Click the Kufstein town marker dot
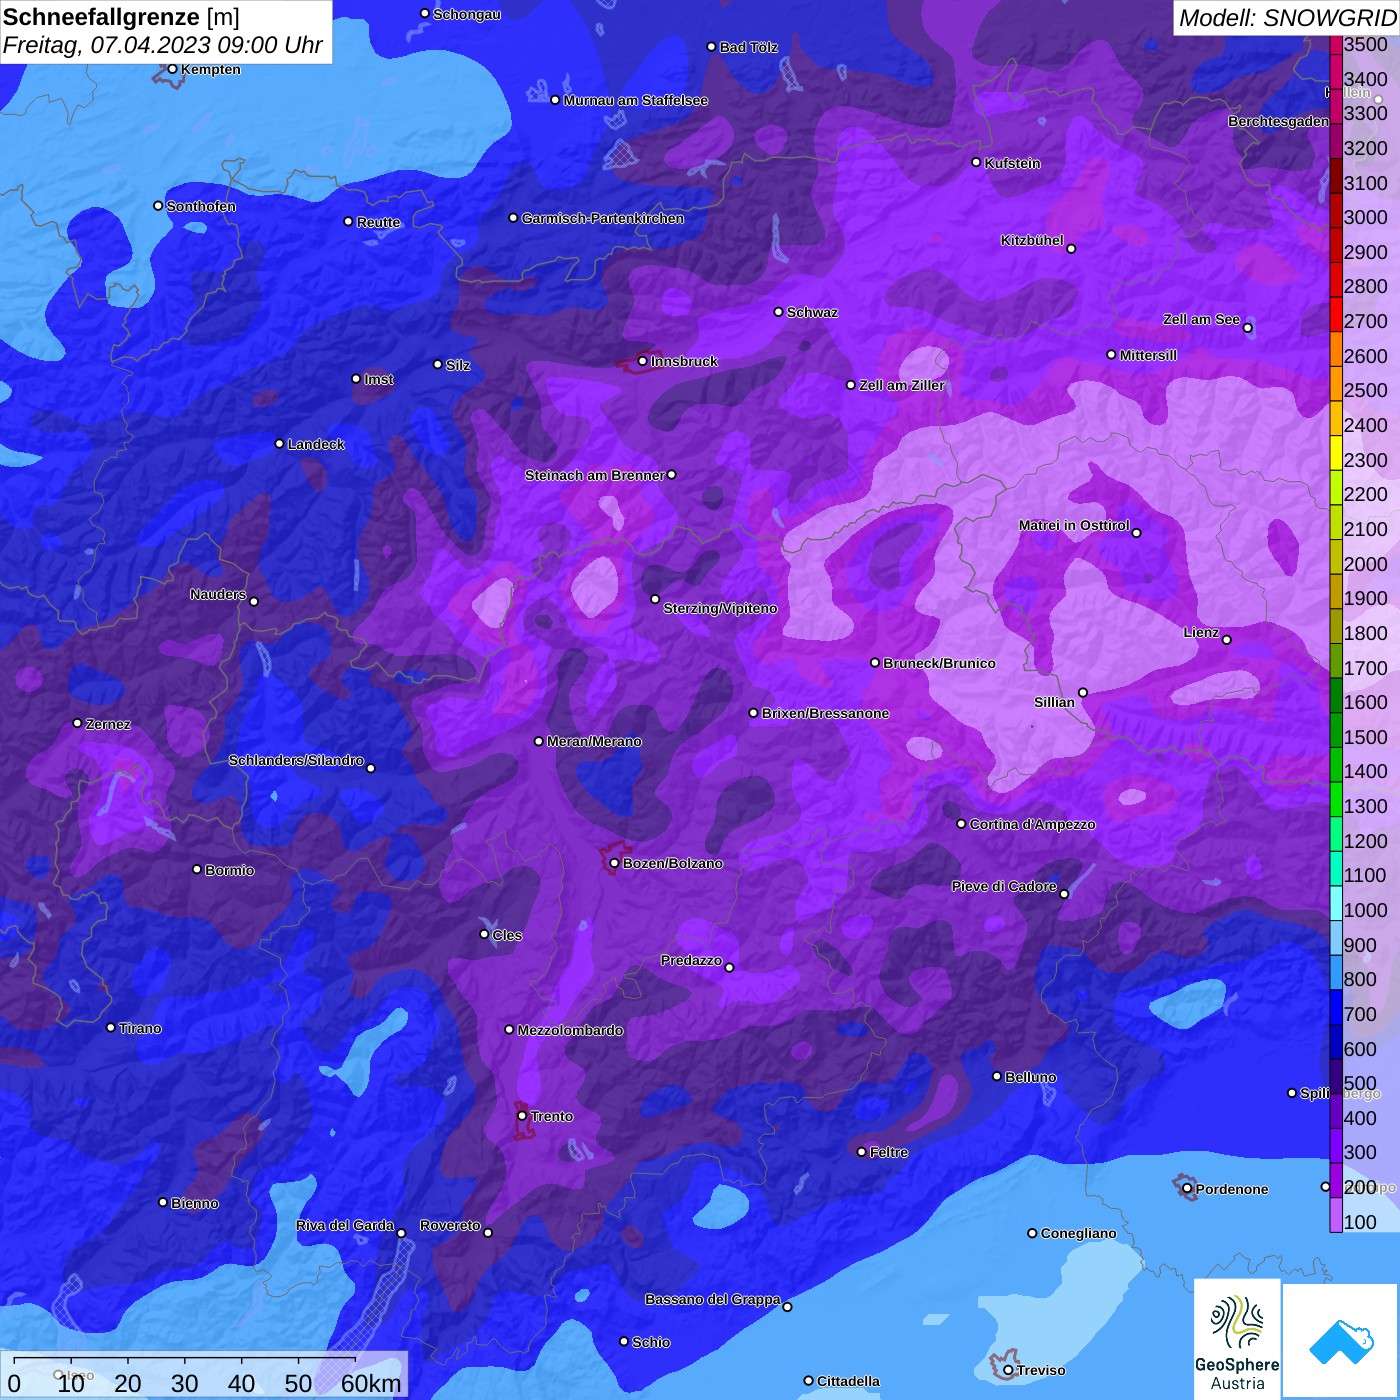This screenshot has height=1400, width=1400. click(976, 162)
